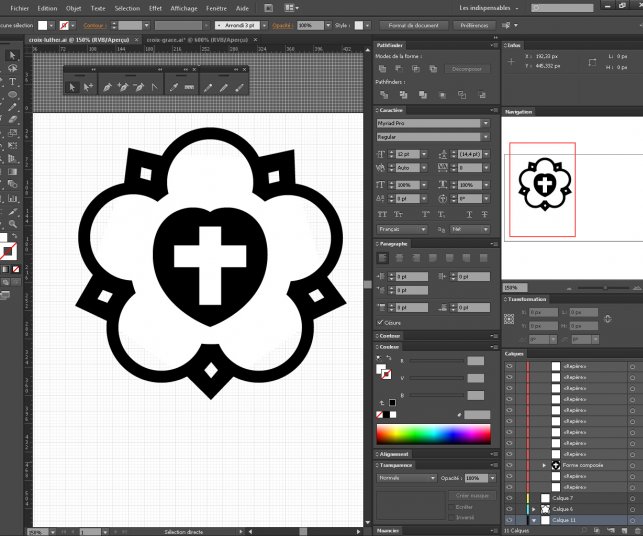Select the Pen tool in floating panel

(107, 87)
